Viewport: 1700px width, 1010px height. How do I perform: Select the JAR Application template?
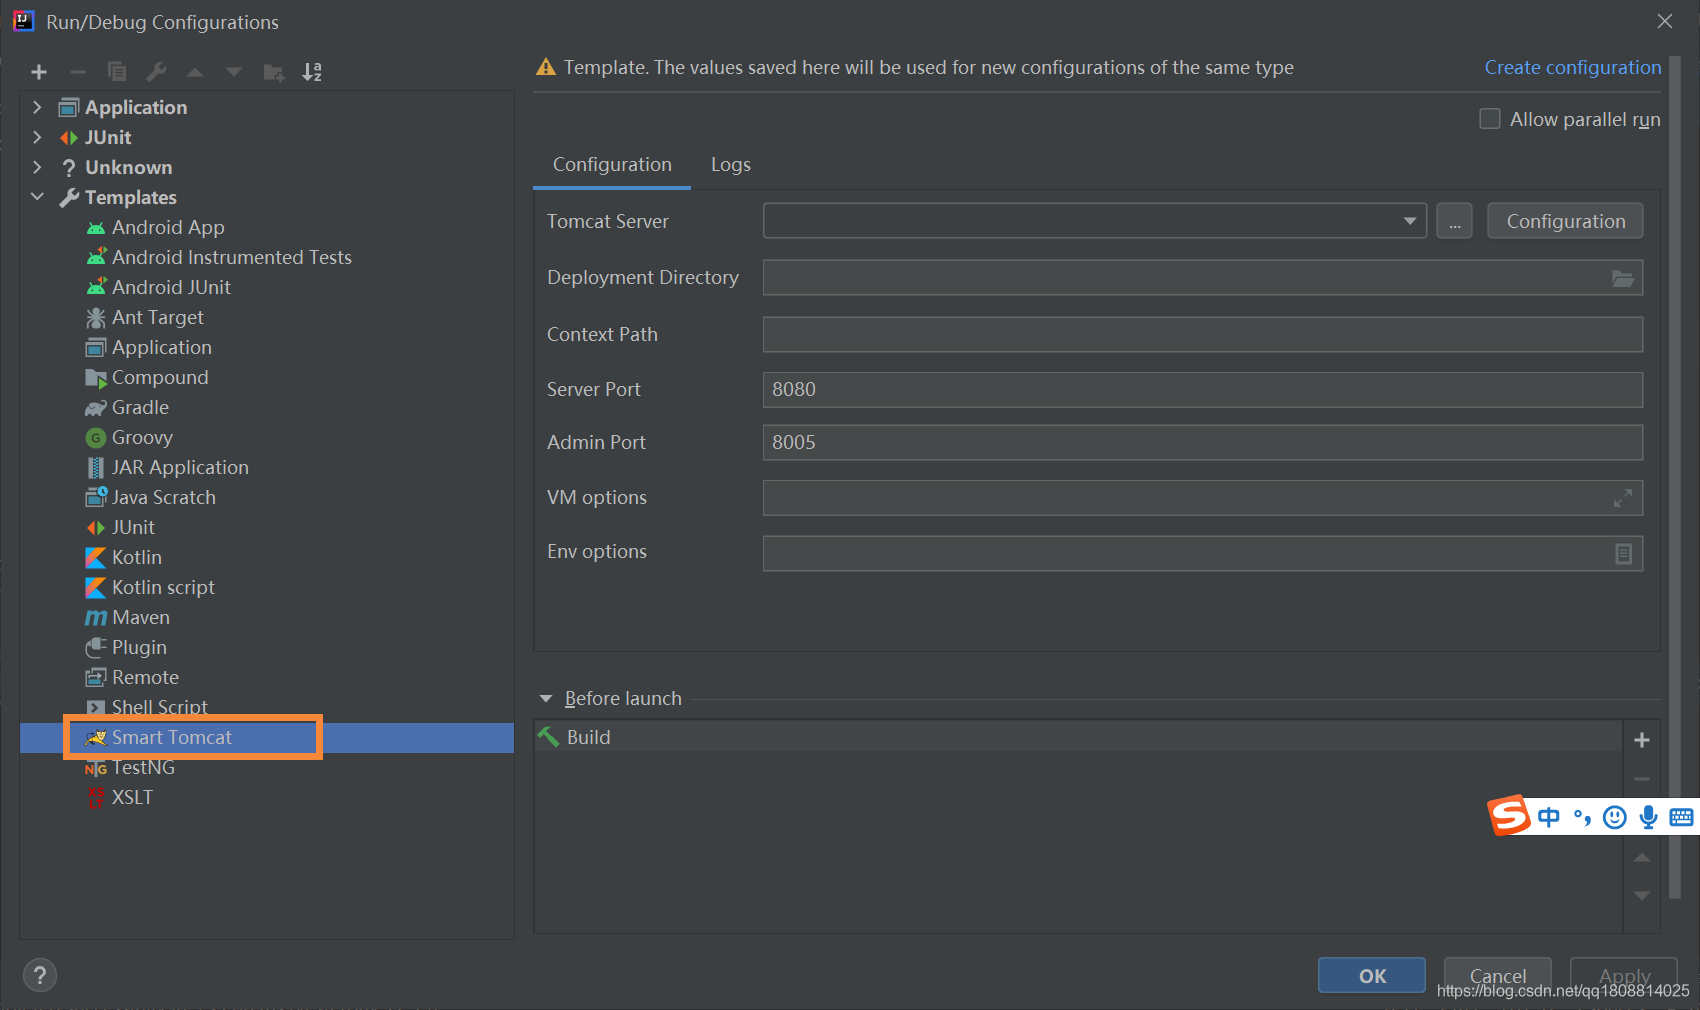[180, 468]
